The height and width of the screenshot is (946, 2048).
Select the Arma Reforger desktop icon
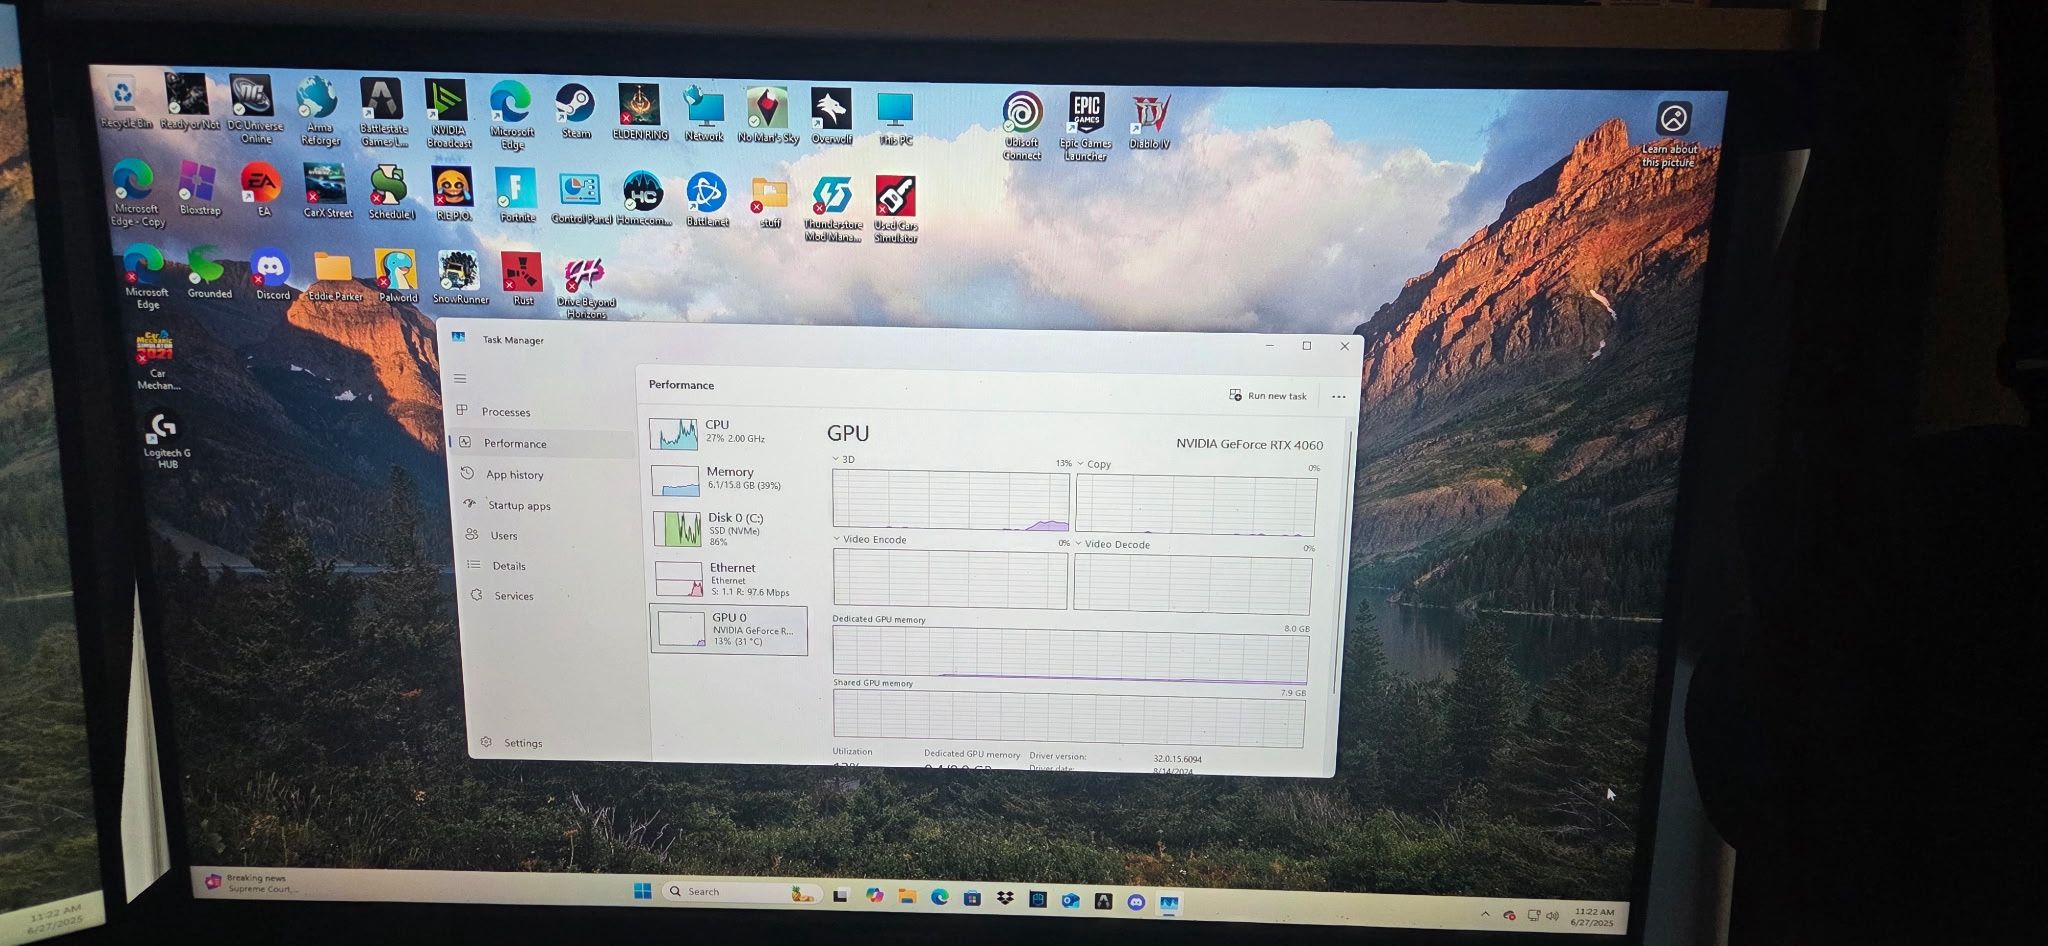pos(319,111)
